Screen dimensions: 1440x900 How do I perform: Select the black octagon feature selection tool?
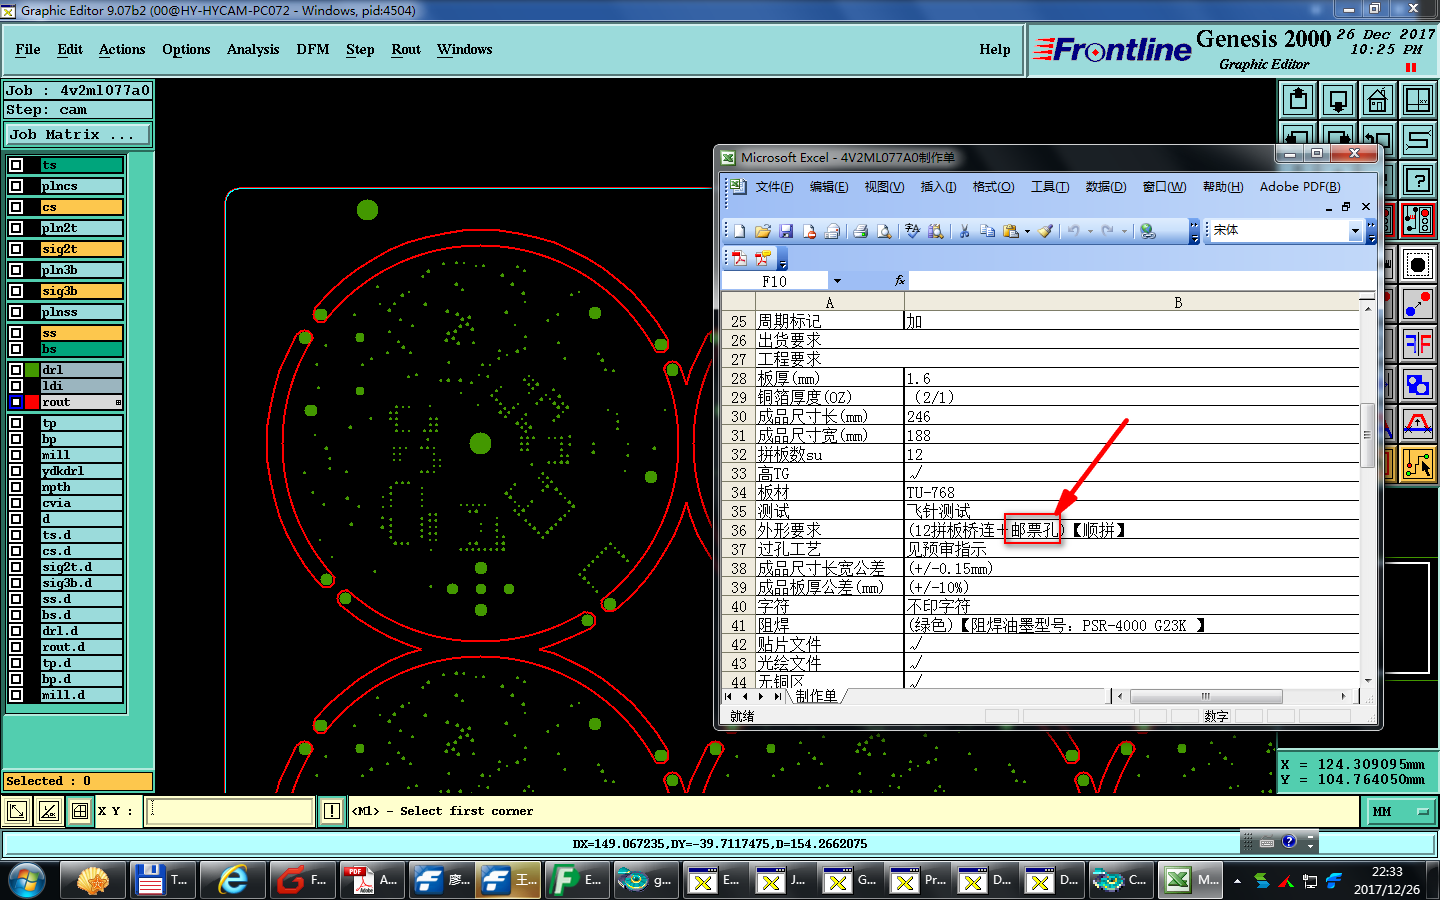coord(1418,265)
